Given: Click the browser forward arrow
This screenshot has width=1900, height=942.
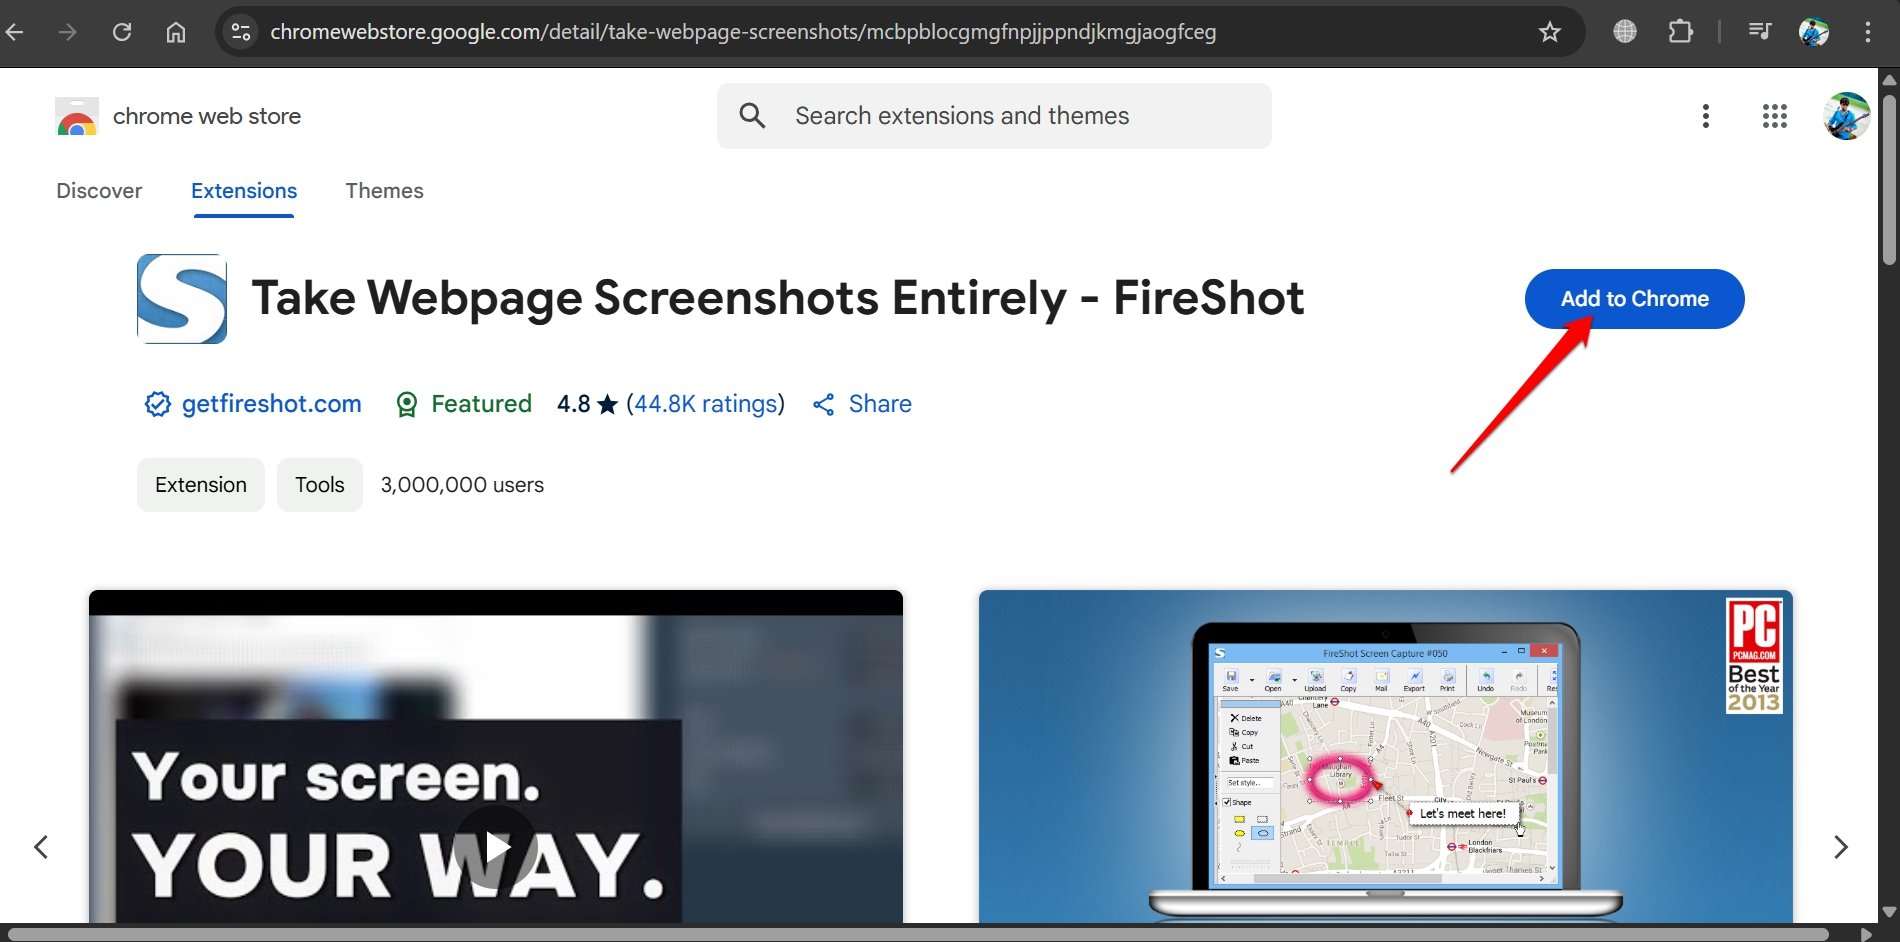Looking at the screenshot, I should (68, 32).
